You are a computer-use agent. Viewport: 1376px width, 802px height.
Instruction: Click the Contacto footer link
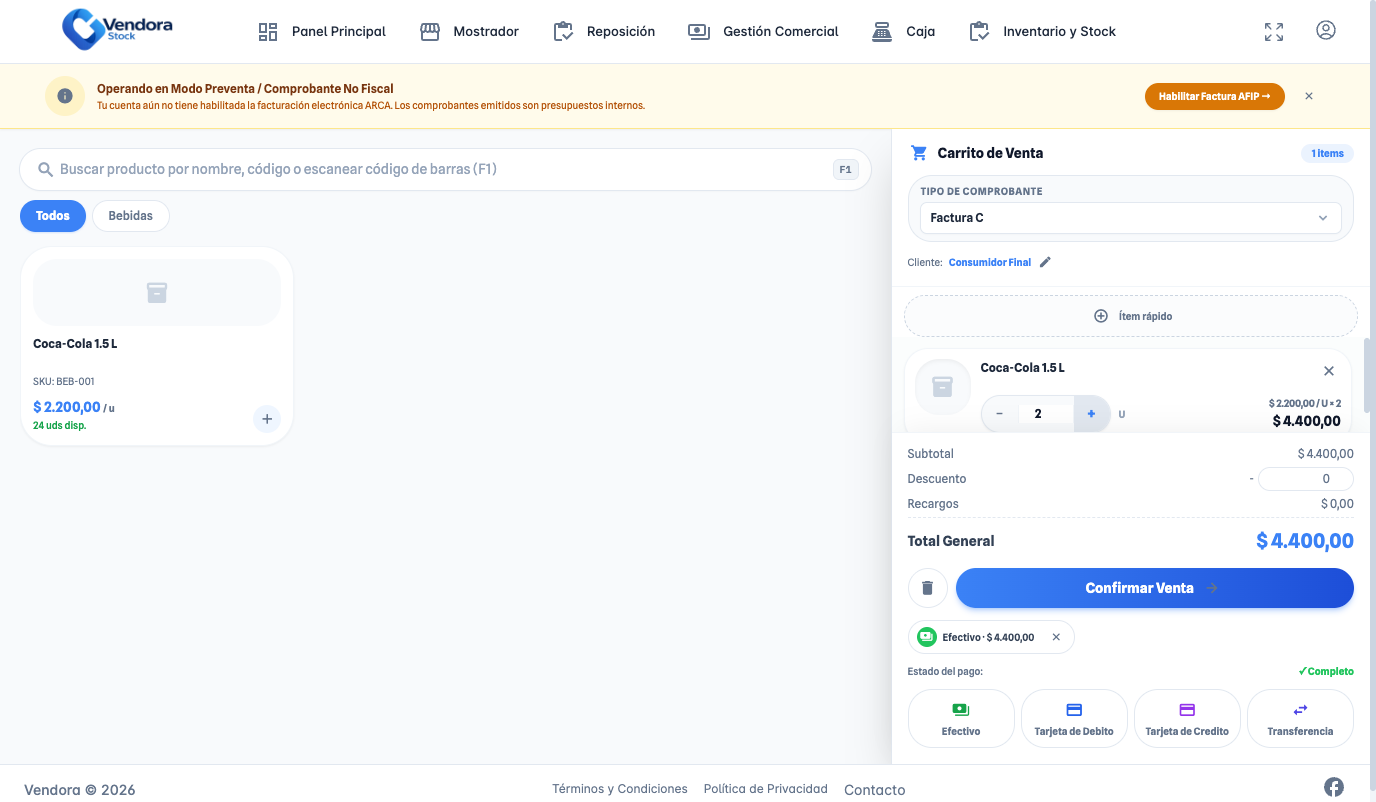(x=875, y=790)
